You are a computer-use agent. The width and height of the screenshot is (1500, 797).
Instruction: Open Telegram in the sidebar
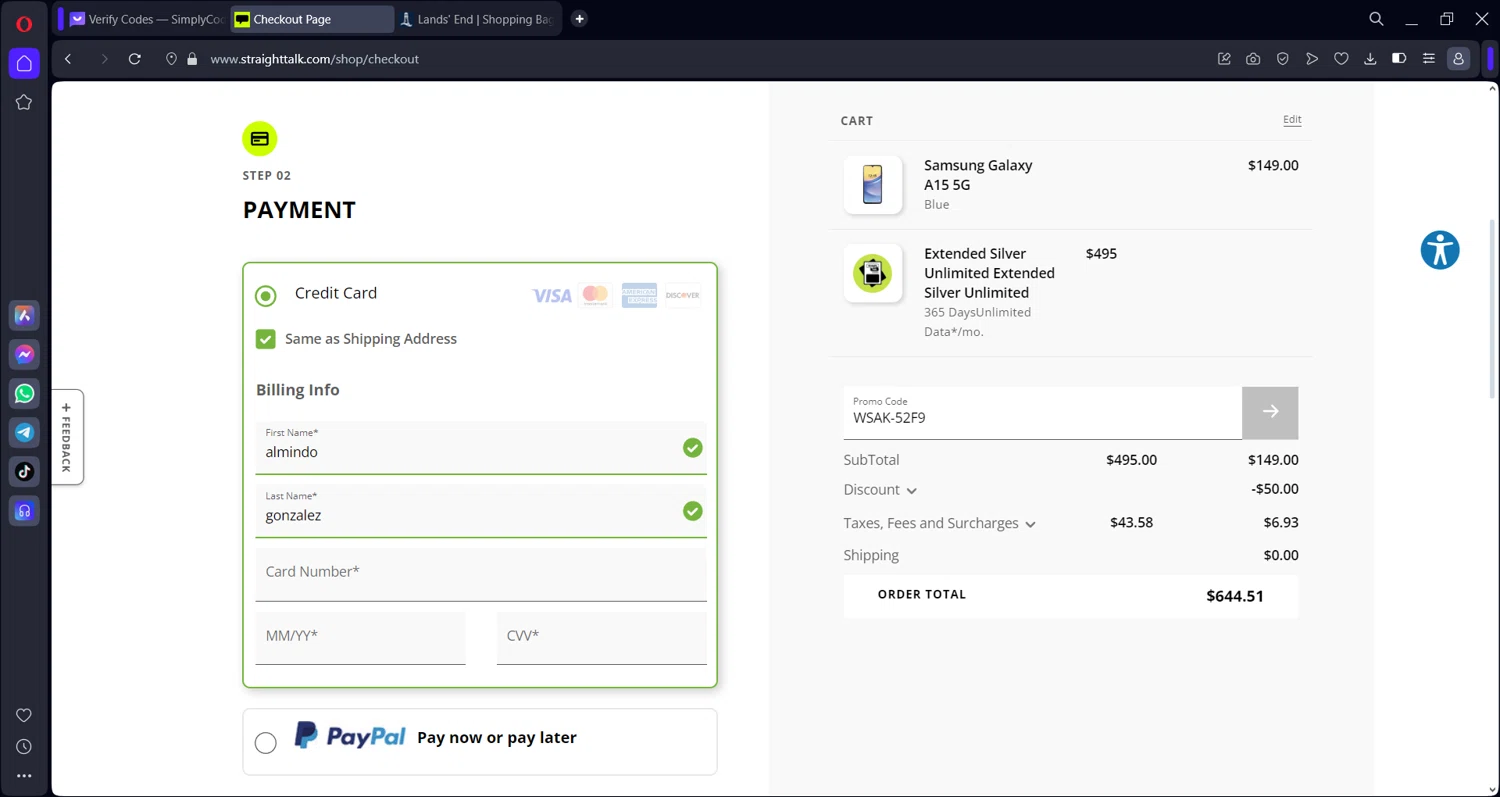tap(24, 432)
